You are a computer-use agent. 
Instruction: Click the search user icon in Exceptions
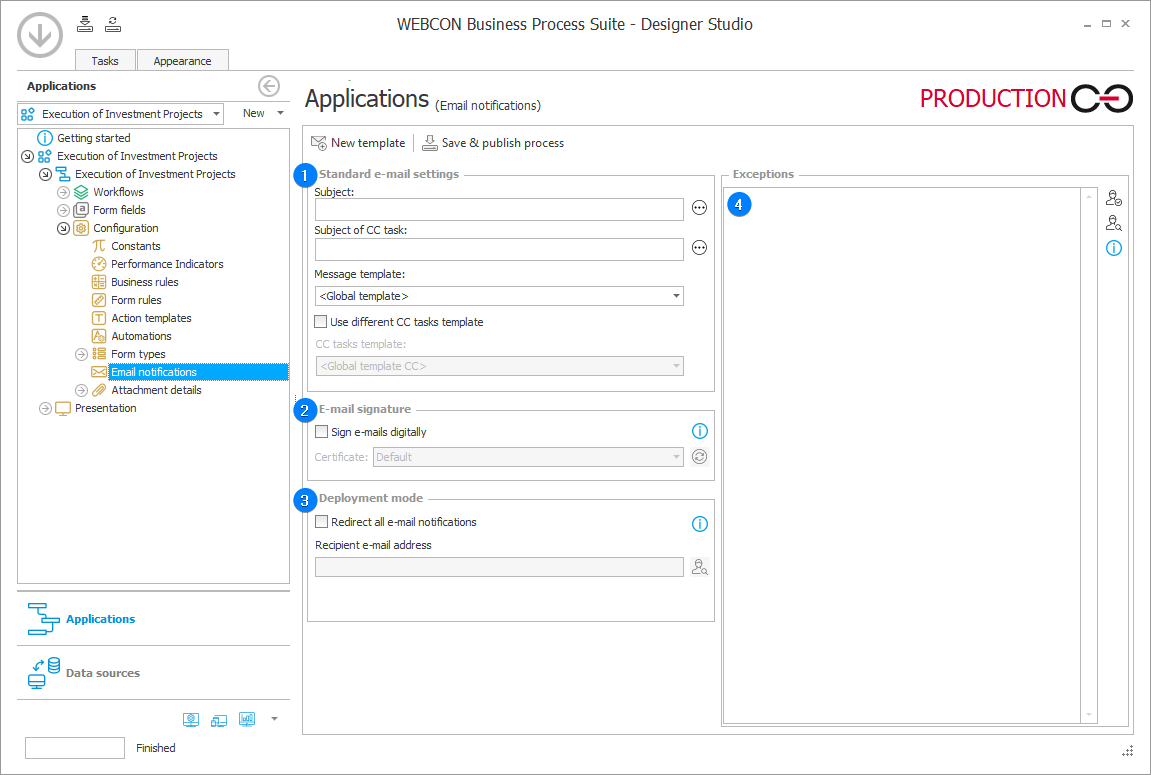pyautogui.click(x=1114, y=223)
